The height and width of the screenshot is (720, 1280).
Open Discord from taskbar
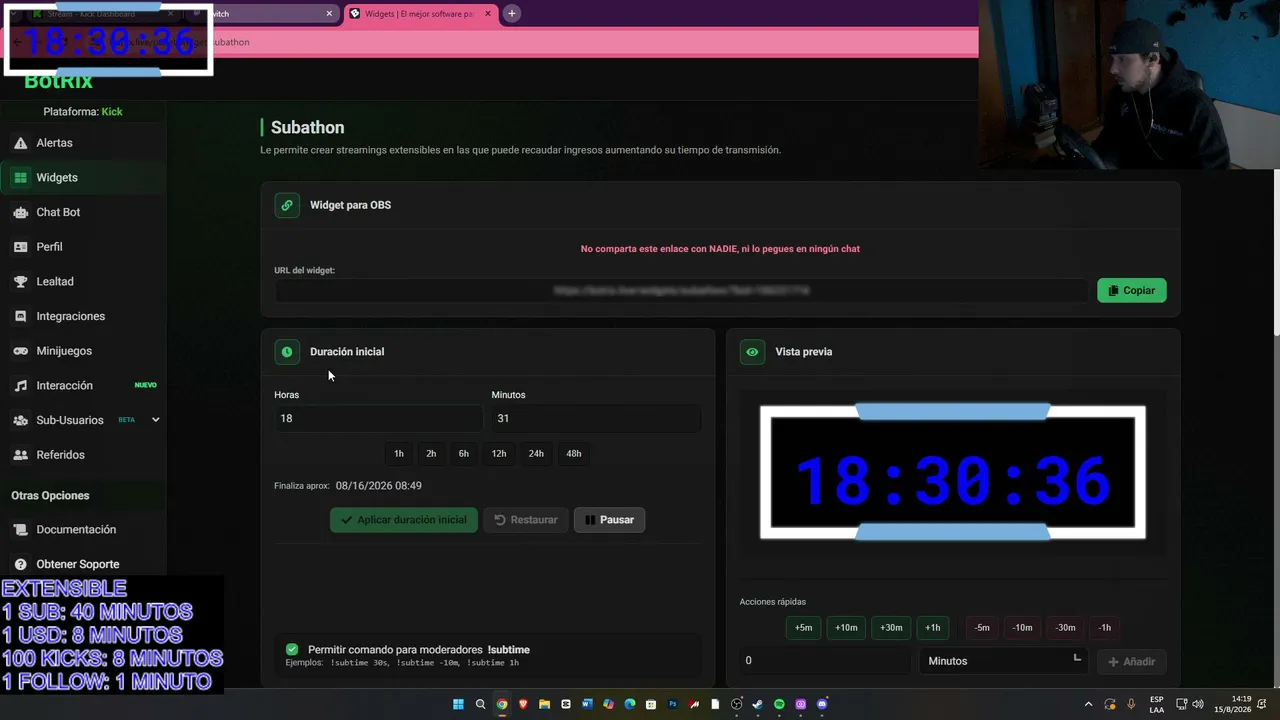pyautogui.click(x=822, y=704)
